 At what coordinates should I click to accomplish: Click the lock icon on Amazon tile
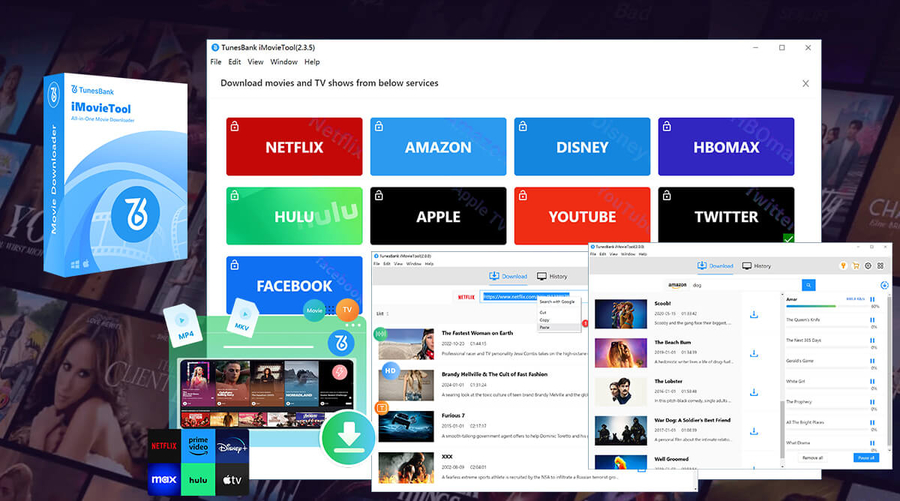coord(378,126)
